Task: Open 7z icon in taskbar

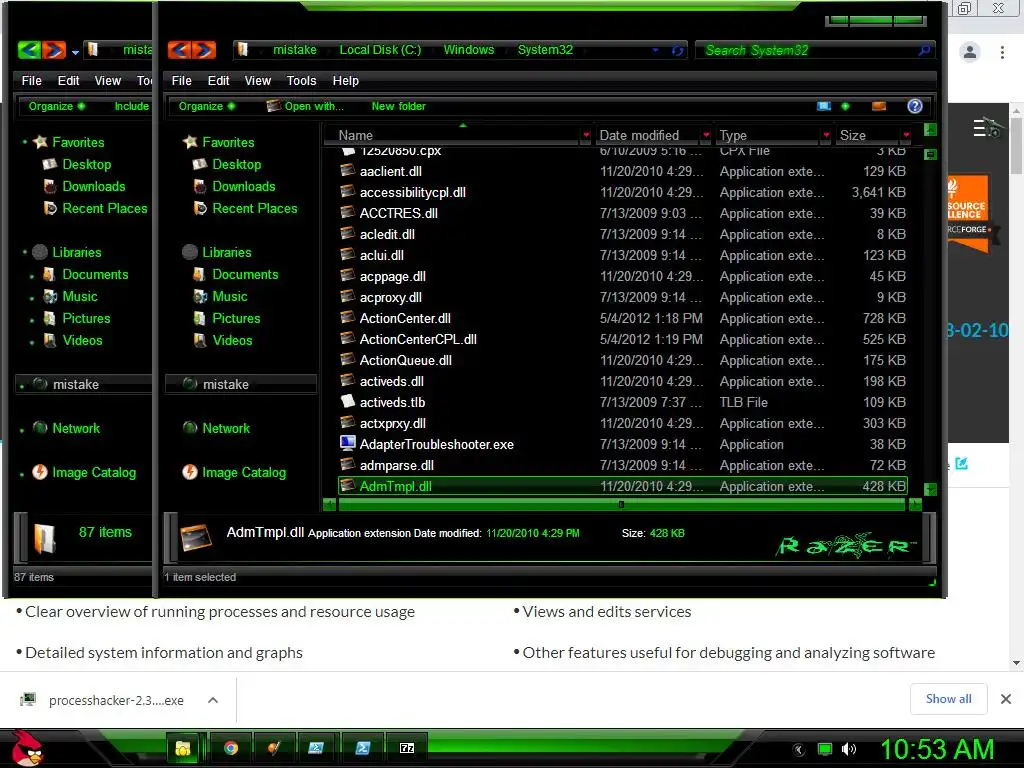Action: (406, 748)
